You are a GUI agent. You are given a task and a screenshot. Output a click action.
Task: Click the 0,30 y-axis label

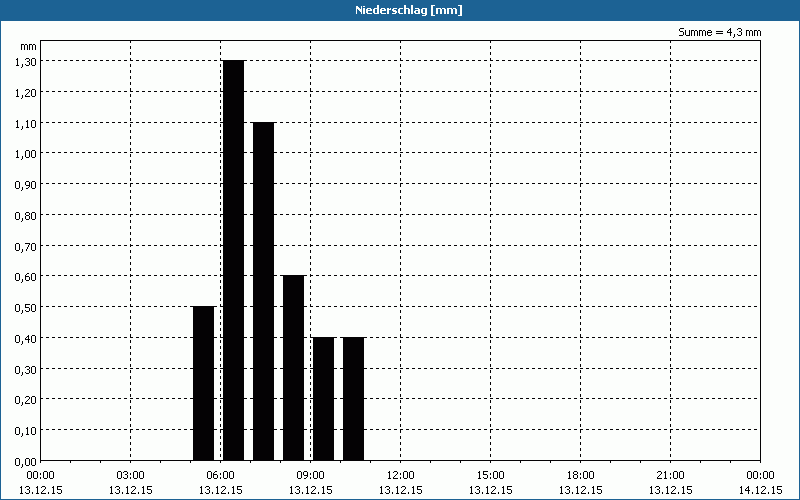pyautogui.click(x=26, y=369)
